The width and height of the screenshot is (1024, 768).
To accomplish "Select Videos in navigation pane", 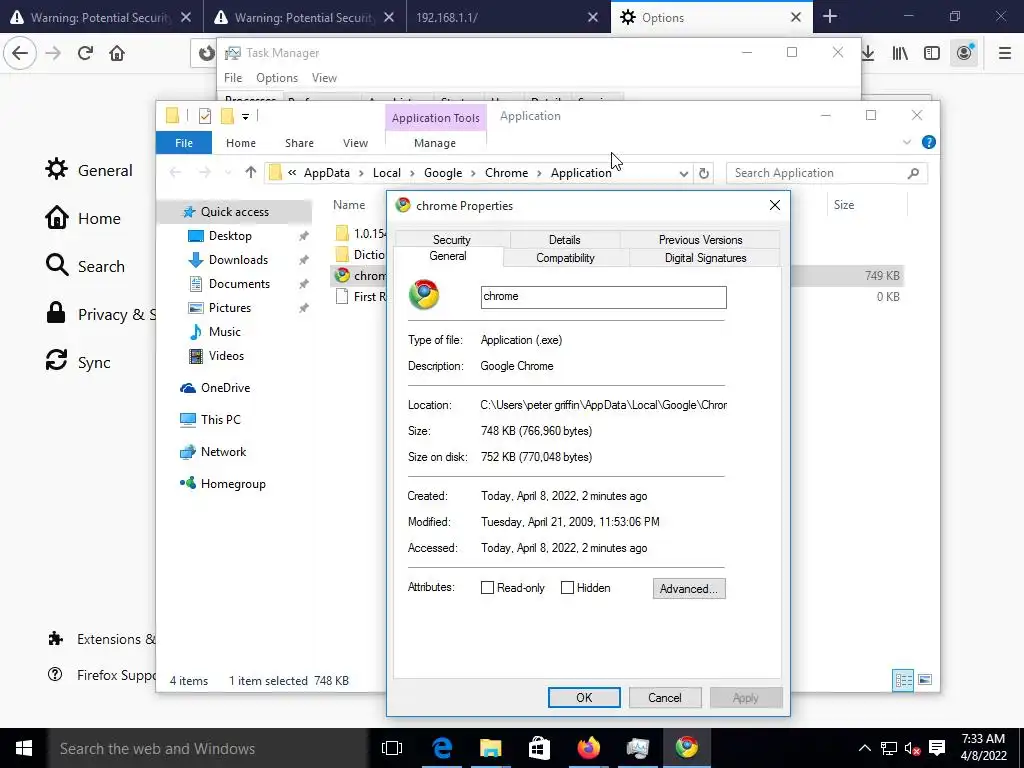I will coord(226,356).
